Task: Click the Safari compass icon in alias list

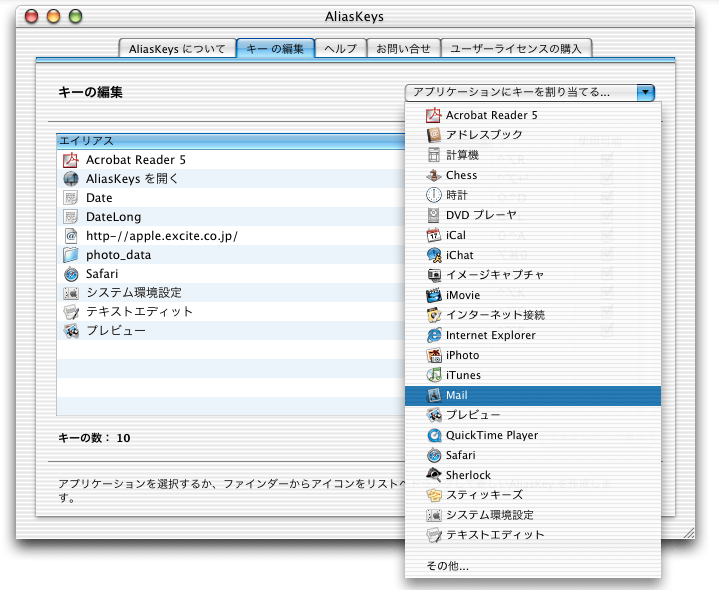Action: click(x=71, y=274)
